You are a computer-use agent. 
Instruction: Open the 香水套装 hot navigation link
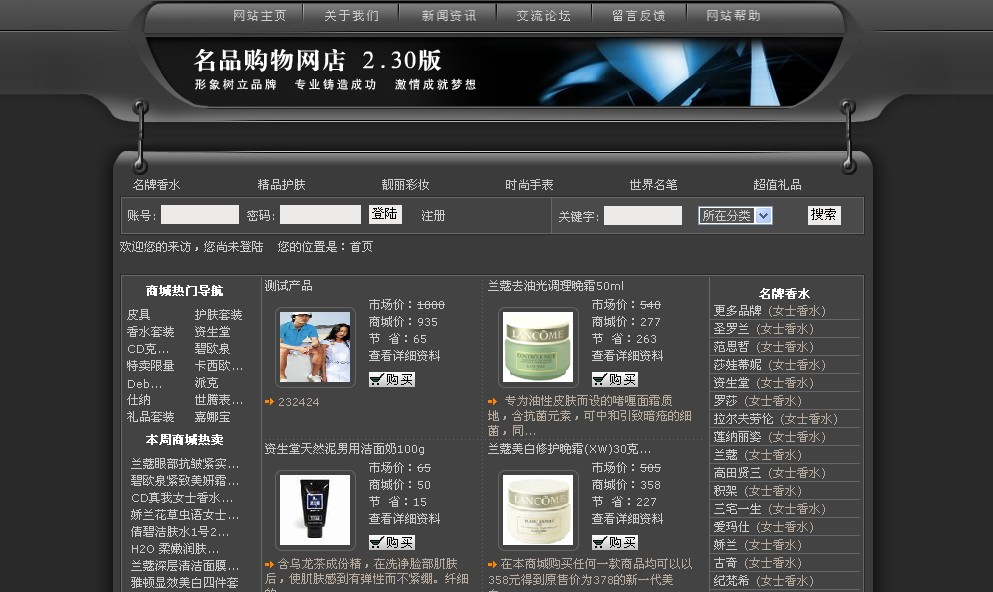coord(151,332)
